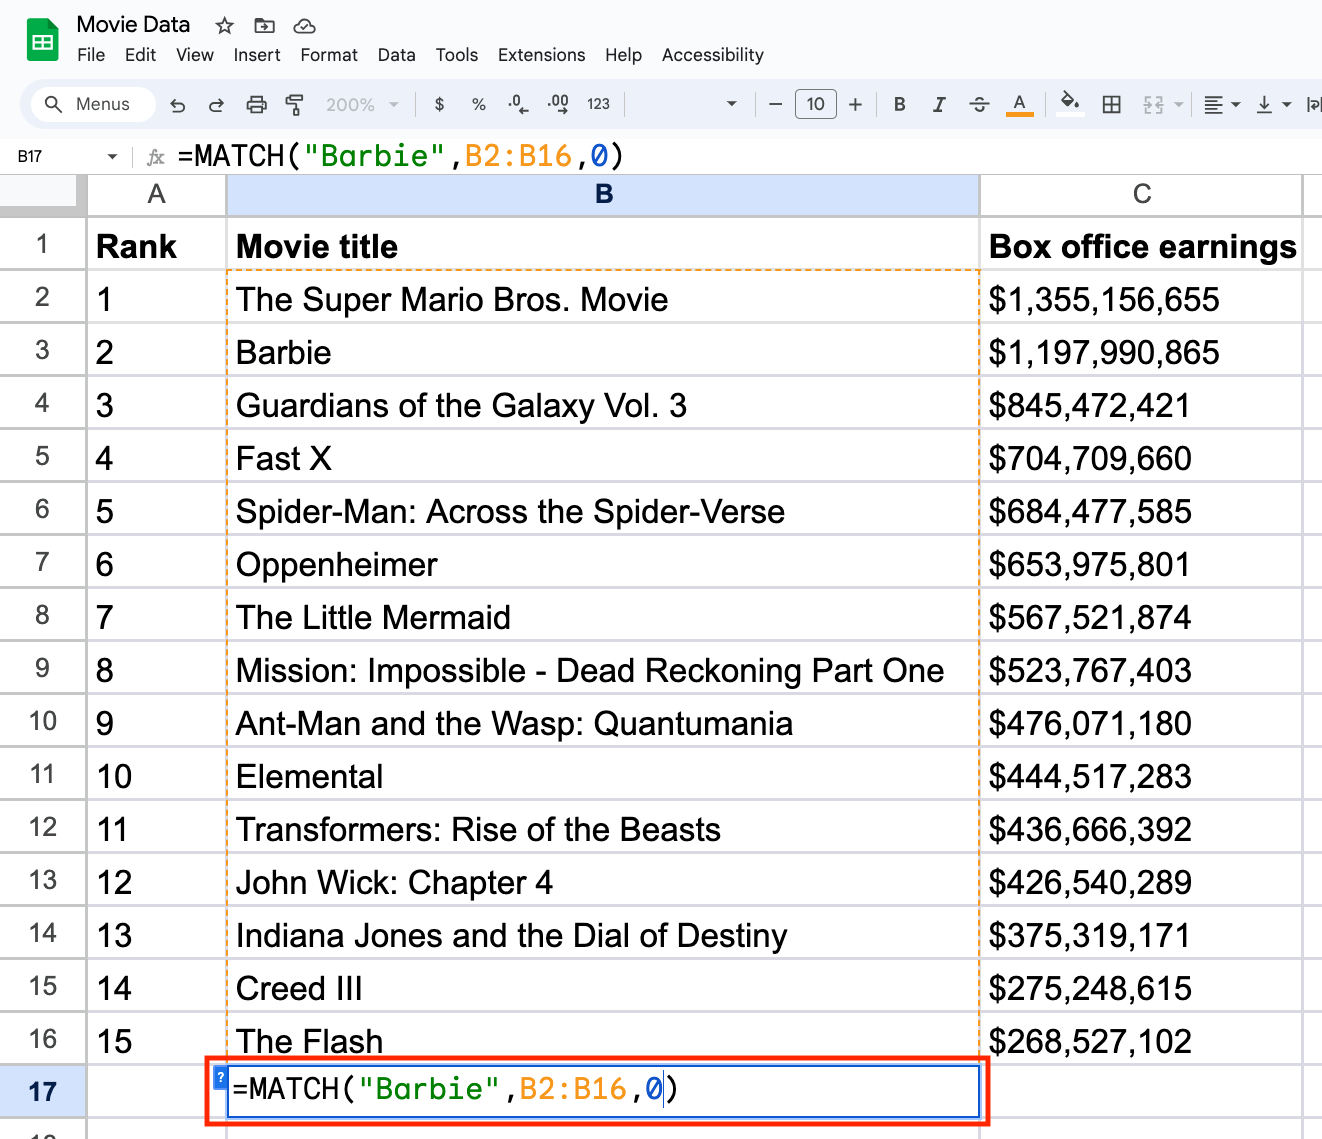Open the Edit menu
This screenshot has height=1139, width=1322.
(x=140, y=55)
